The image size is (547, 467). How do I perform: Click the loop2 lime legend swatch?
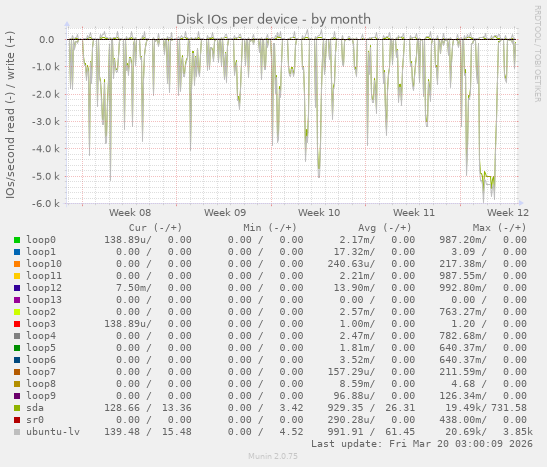17,312
